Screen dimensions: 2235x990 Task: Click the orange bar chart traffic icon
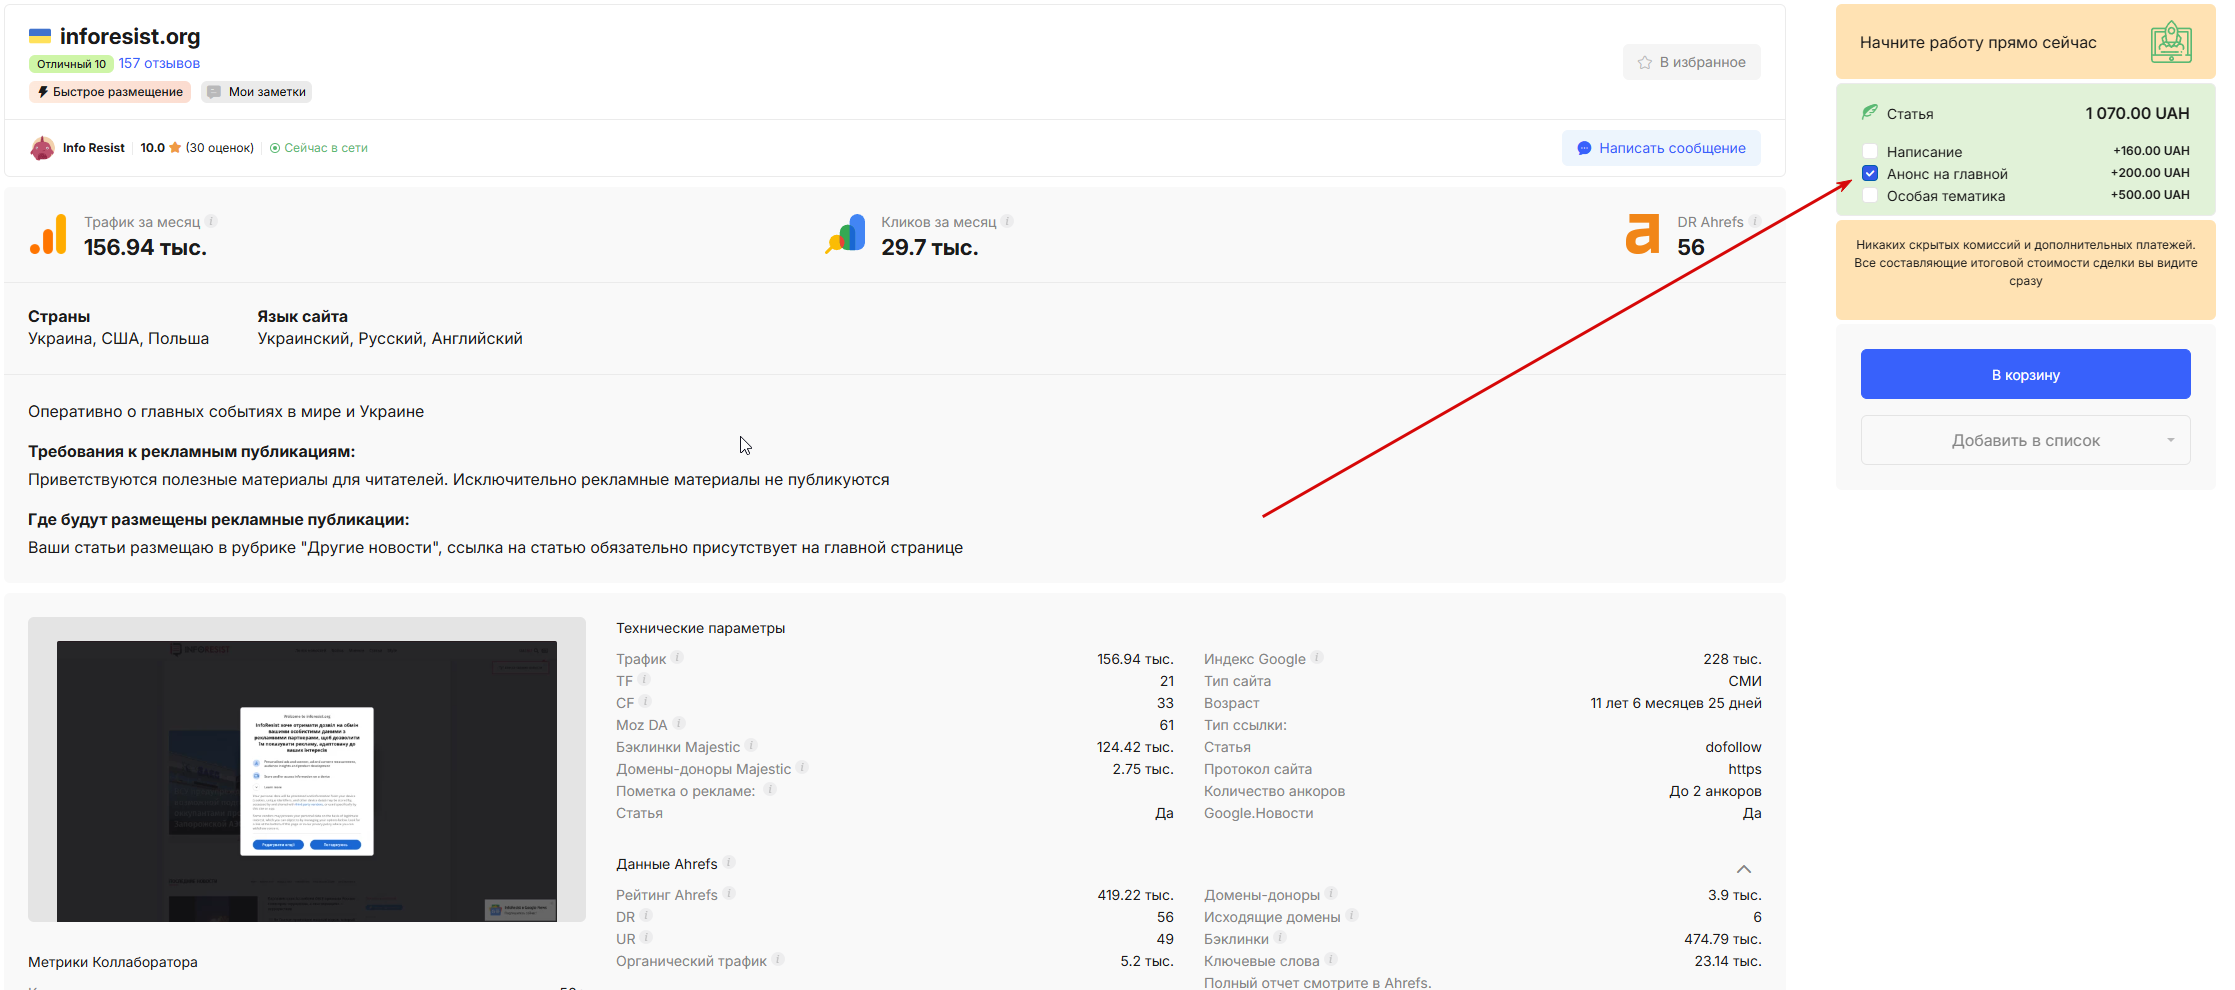pyautogui.click(x=48, y=235)
